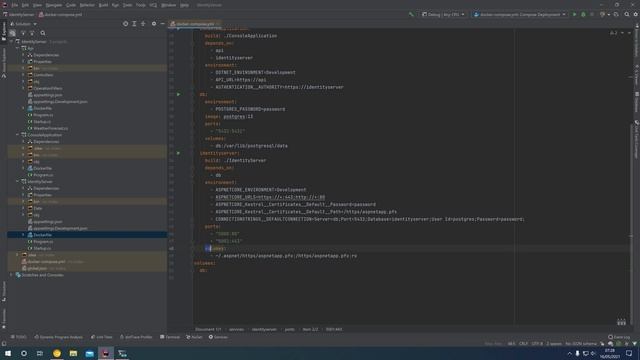Open the TODO tool window
This screenshot has width=640, height=360.
click(19, 337)
